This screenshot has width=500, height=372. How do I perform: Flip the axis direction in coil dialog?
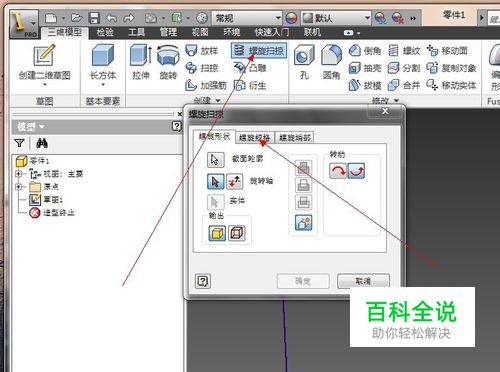234,182
